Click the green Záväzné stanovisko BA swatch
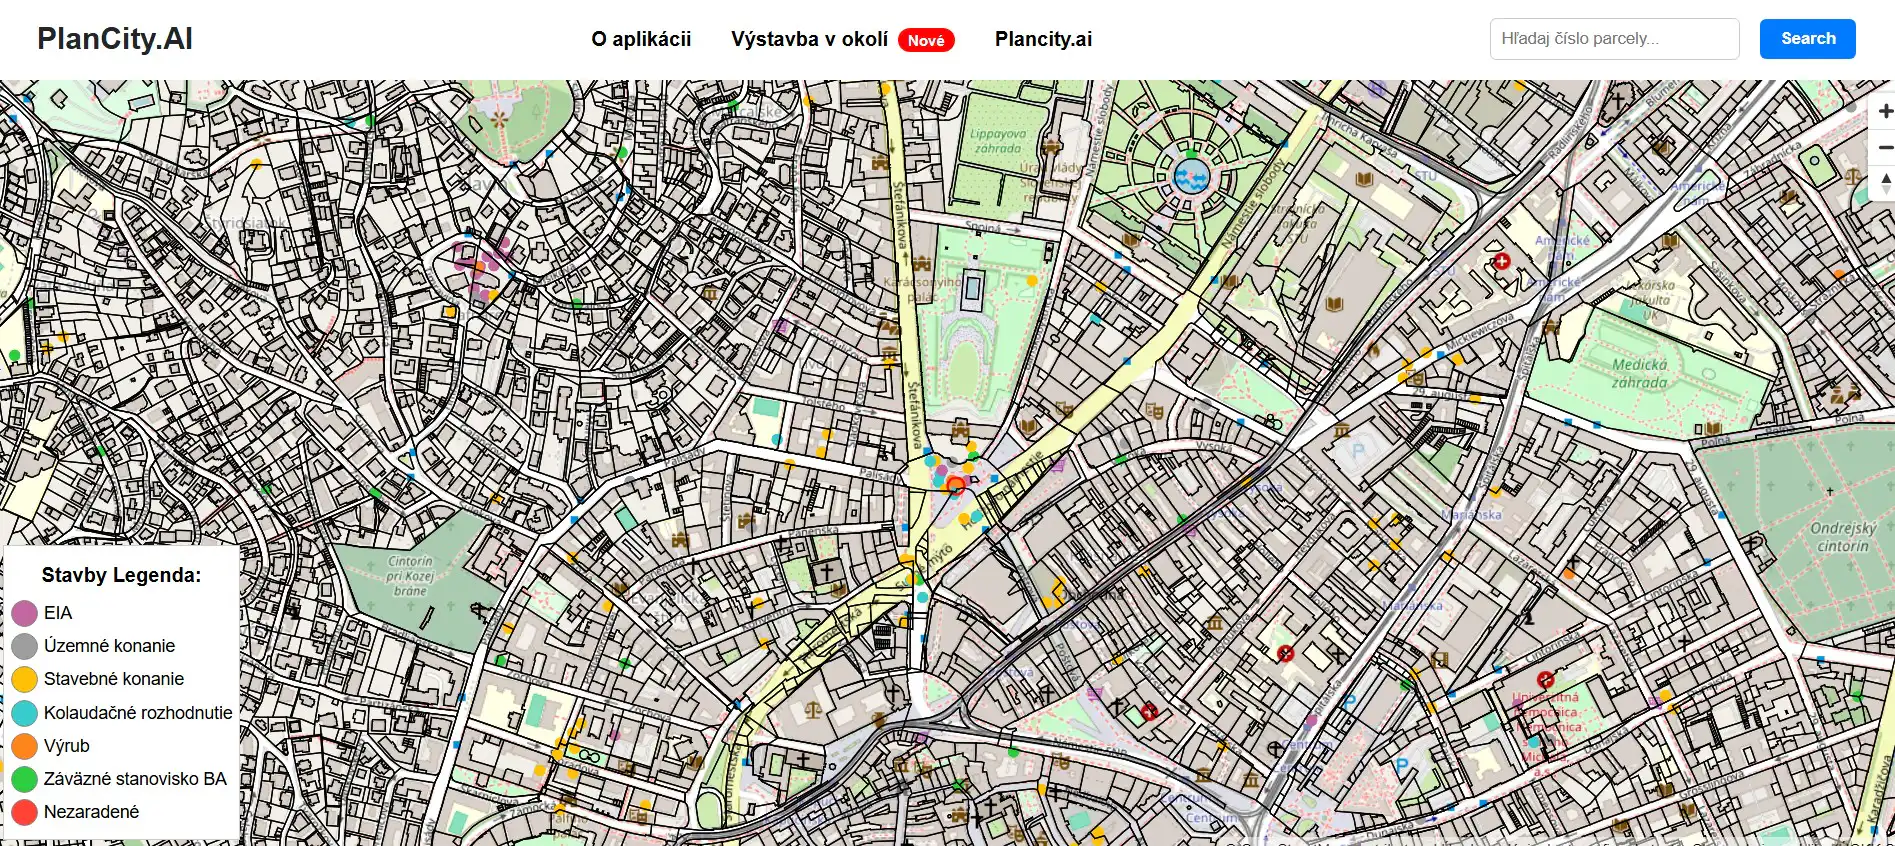Image resolution: width=1895 pixels, height=846 pixels. click(25, 779)
